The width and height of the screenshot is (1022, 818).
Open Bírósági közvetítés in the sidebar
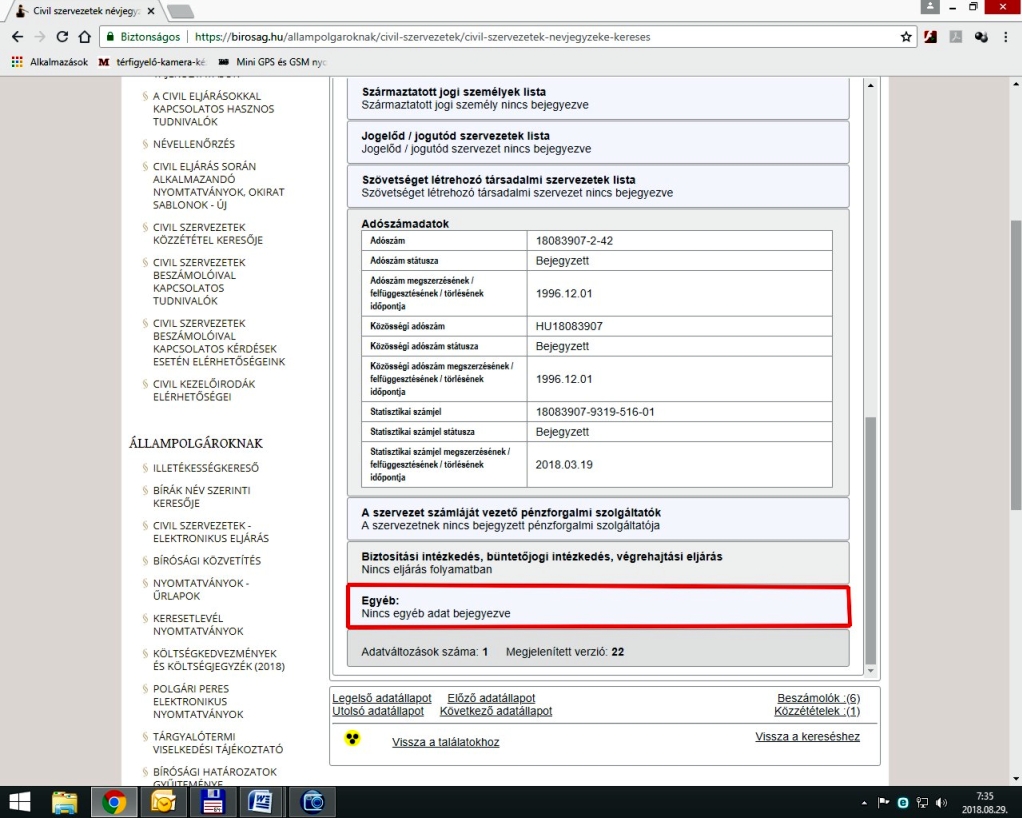[x=206, y=561]
